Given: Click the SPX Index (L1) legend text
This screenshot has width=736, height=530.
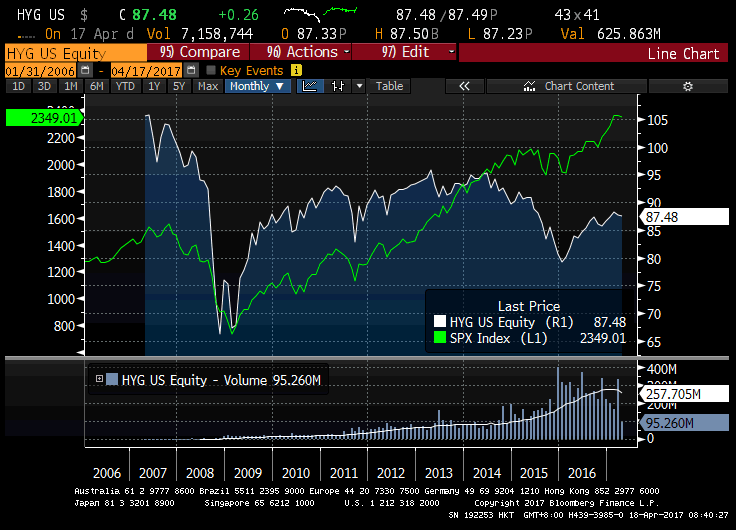Looking at the screenshot, I should pos(498,338).
